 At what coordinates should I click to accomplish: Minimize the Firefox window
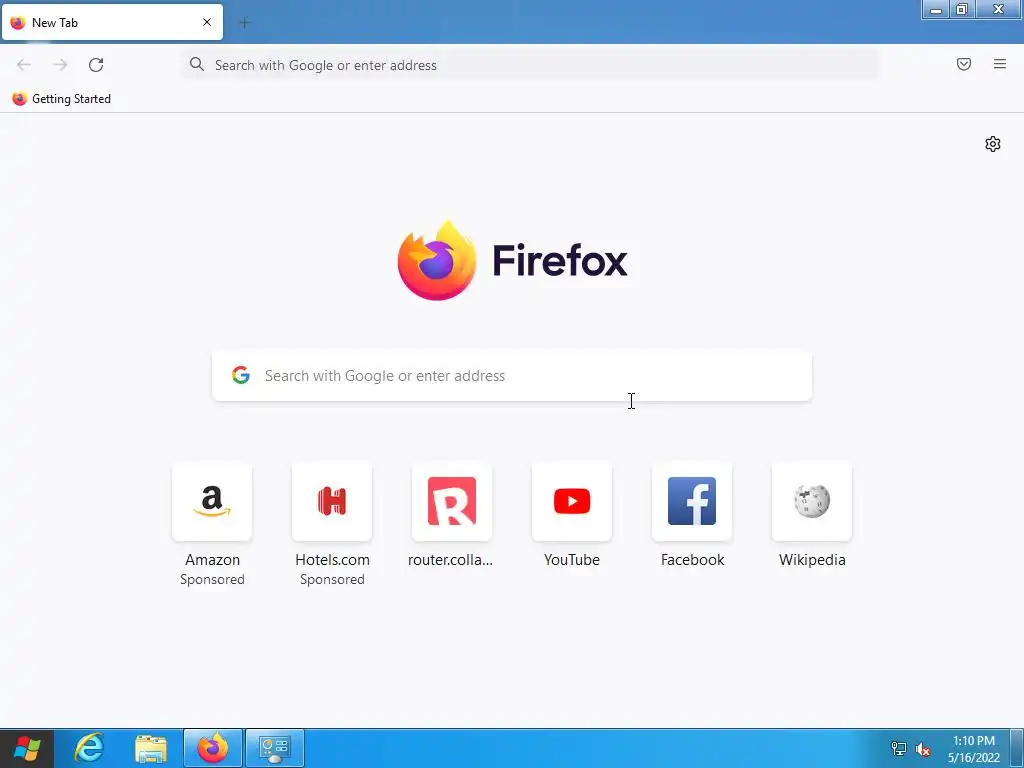tap(935, 9)
